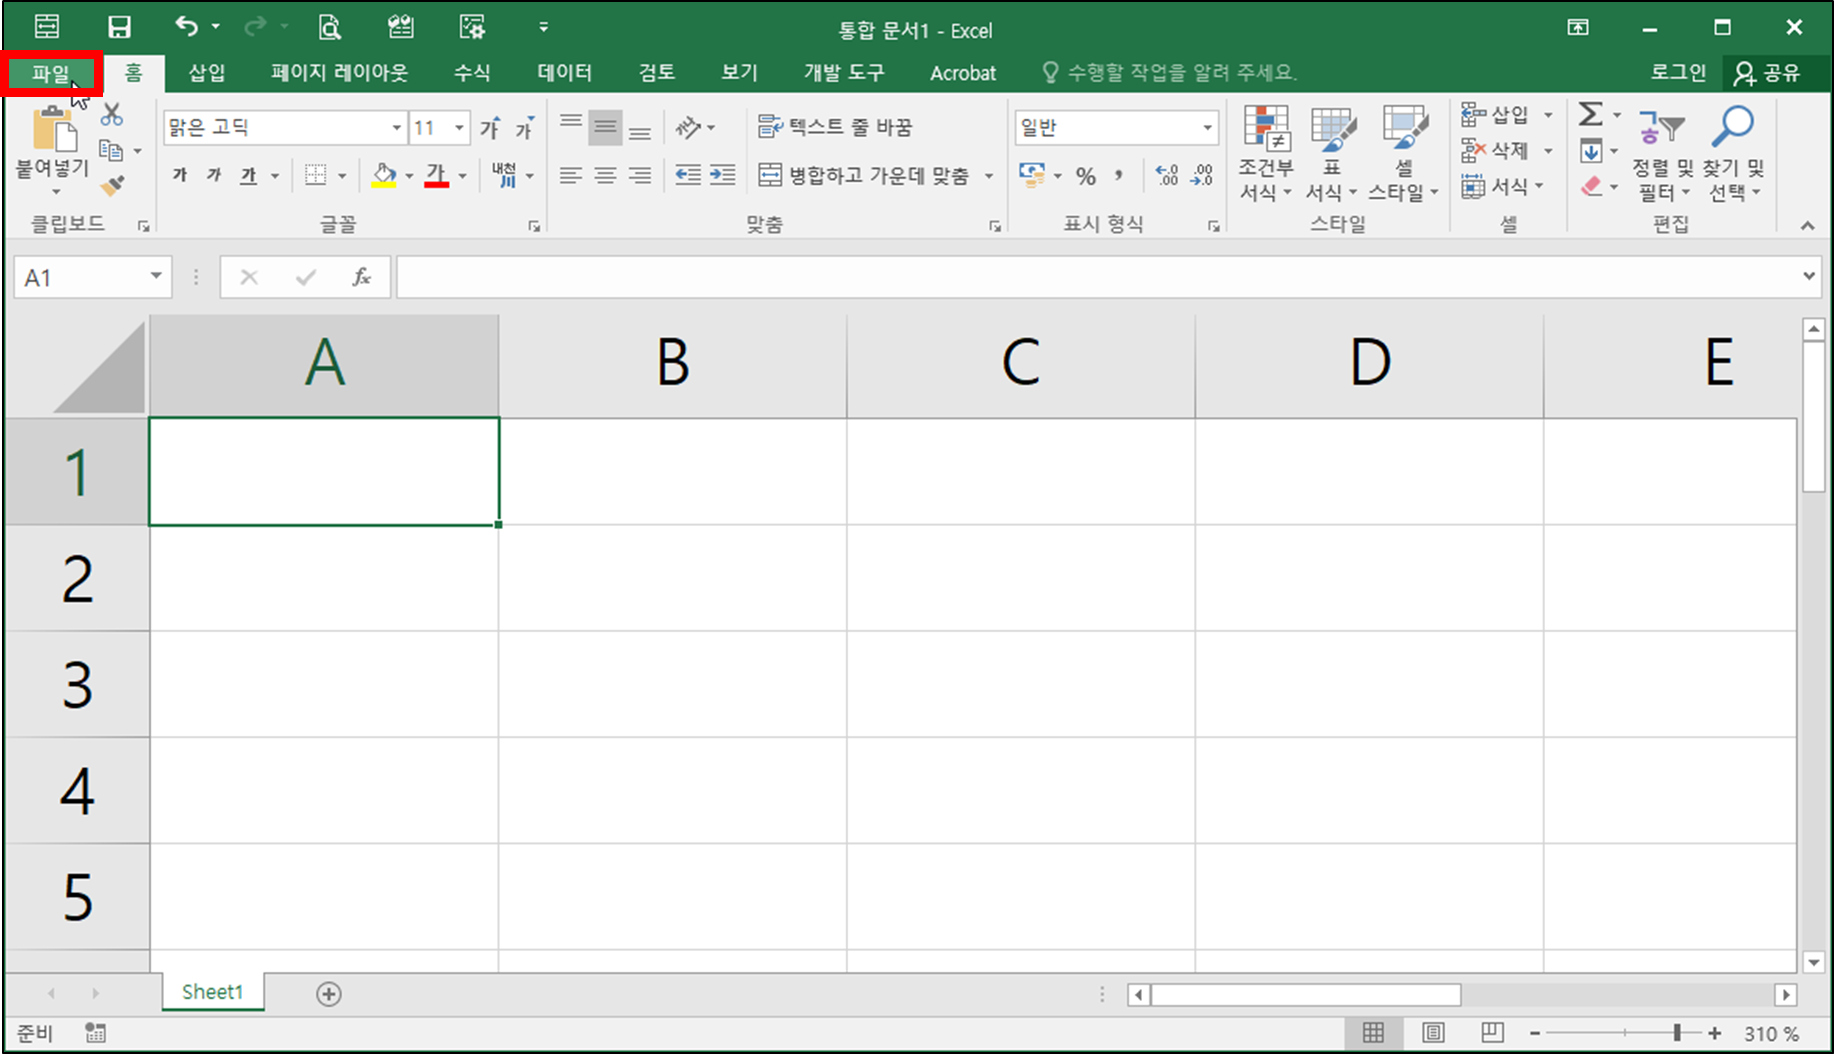The image size is (1834, 1054).
Task: Apply the yellow fill color bucket
Action: (384, 176)
